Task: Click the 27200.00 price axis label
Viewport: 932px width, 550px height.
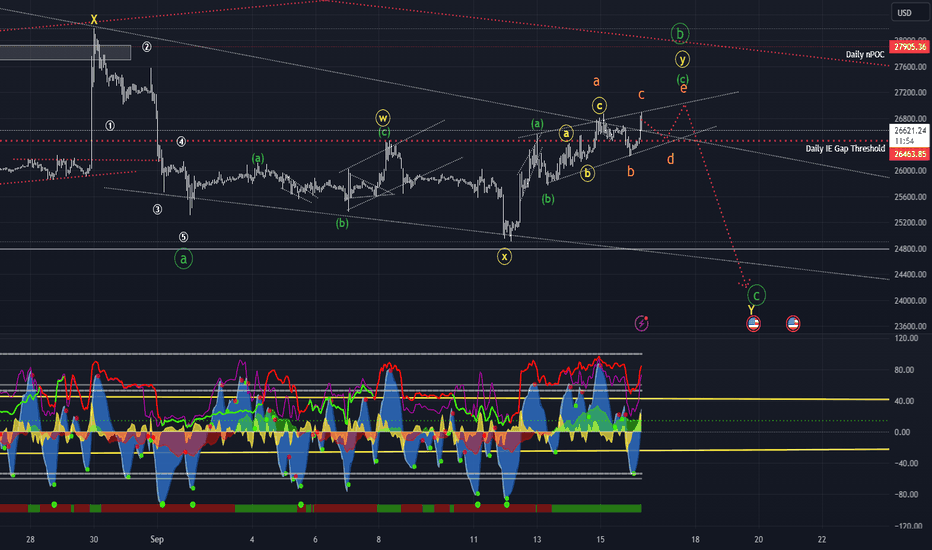Action: click(x=909, y=93)
